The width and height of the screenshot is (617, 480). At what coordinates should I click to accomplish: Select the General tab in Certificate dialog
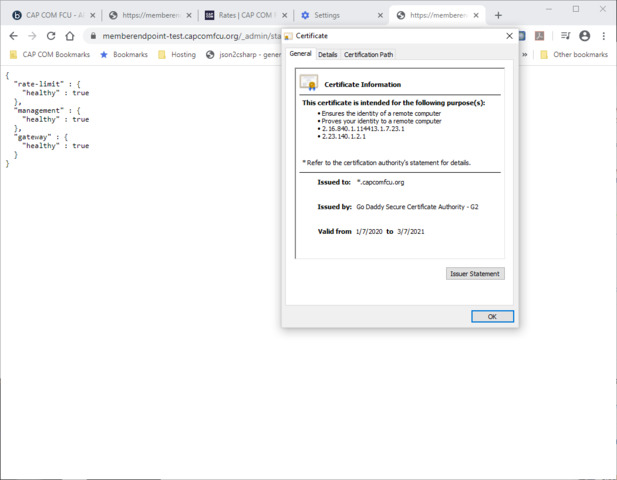(x=301, y=54)
